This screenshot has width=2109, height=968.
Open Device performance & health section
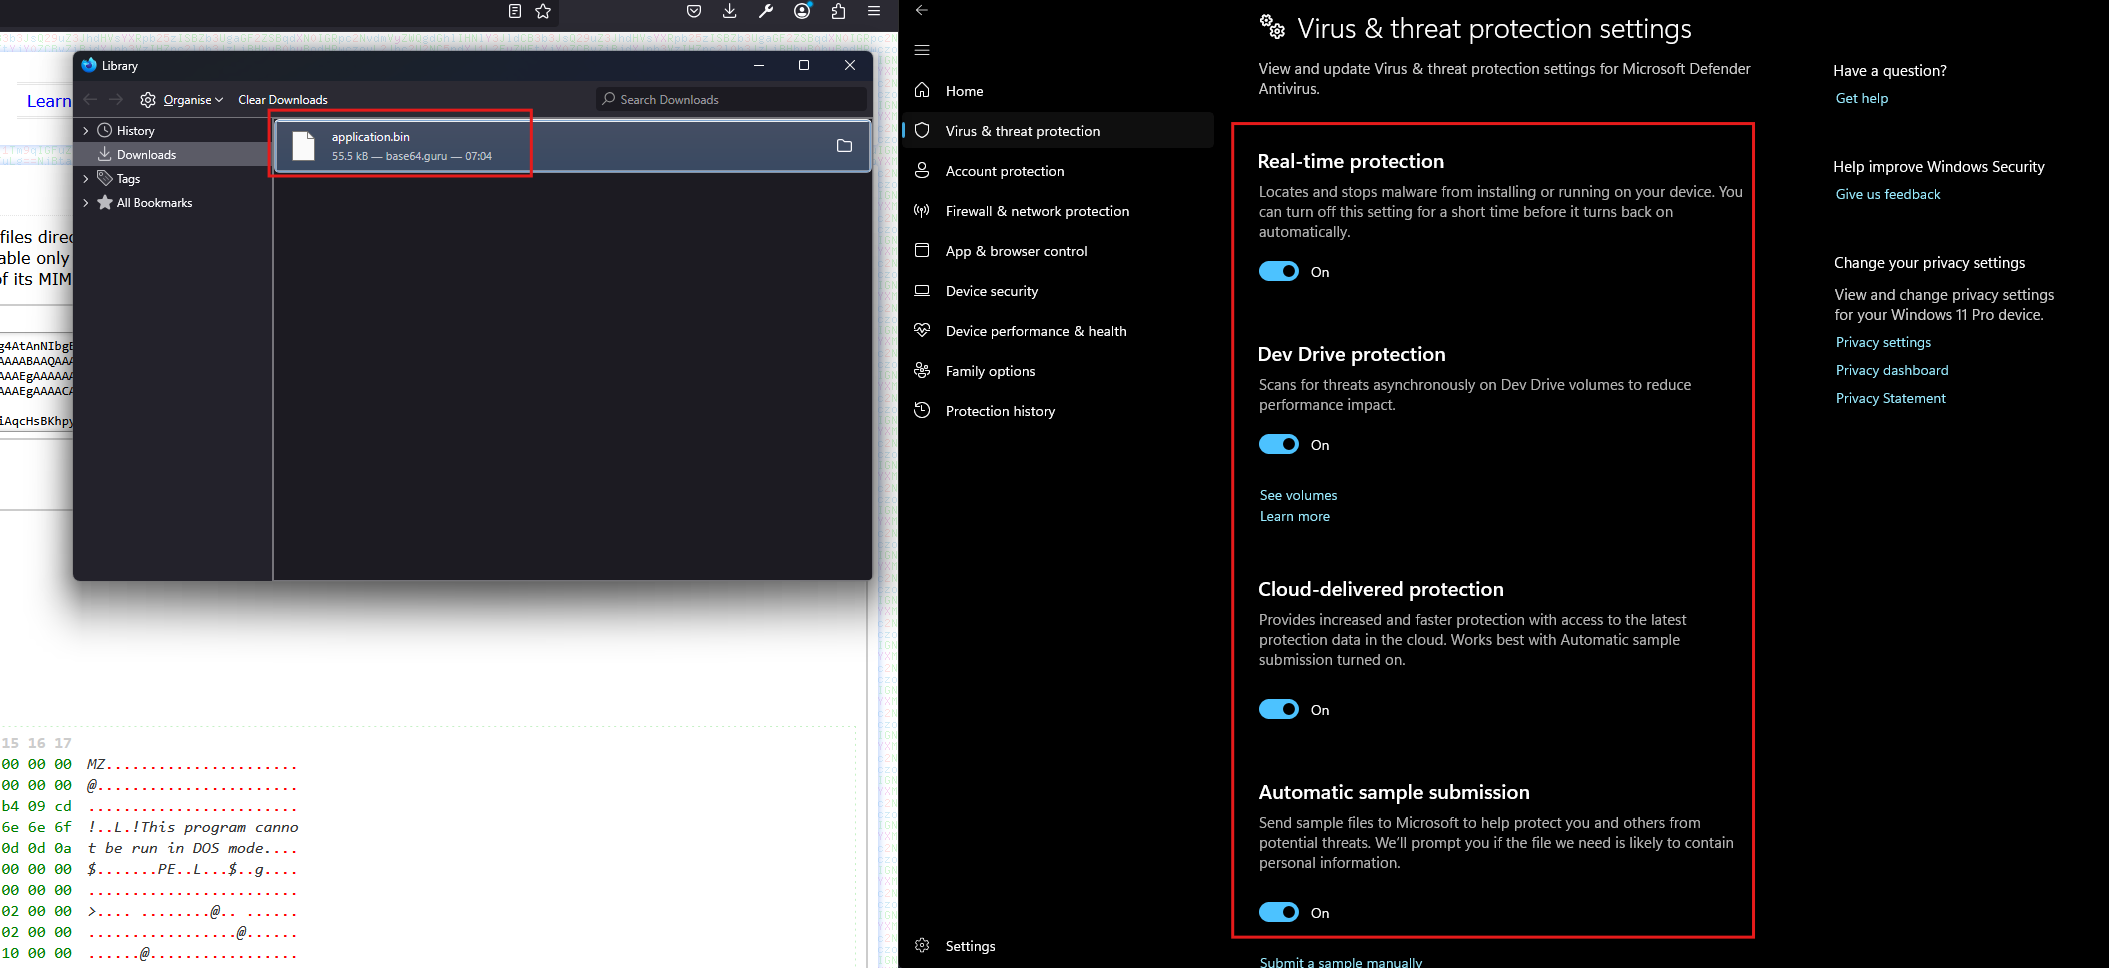[1058, 331]
